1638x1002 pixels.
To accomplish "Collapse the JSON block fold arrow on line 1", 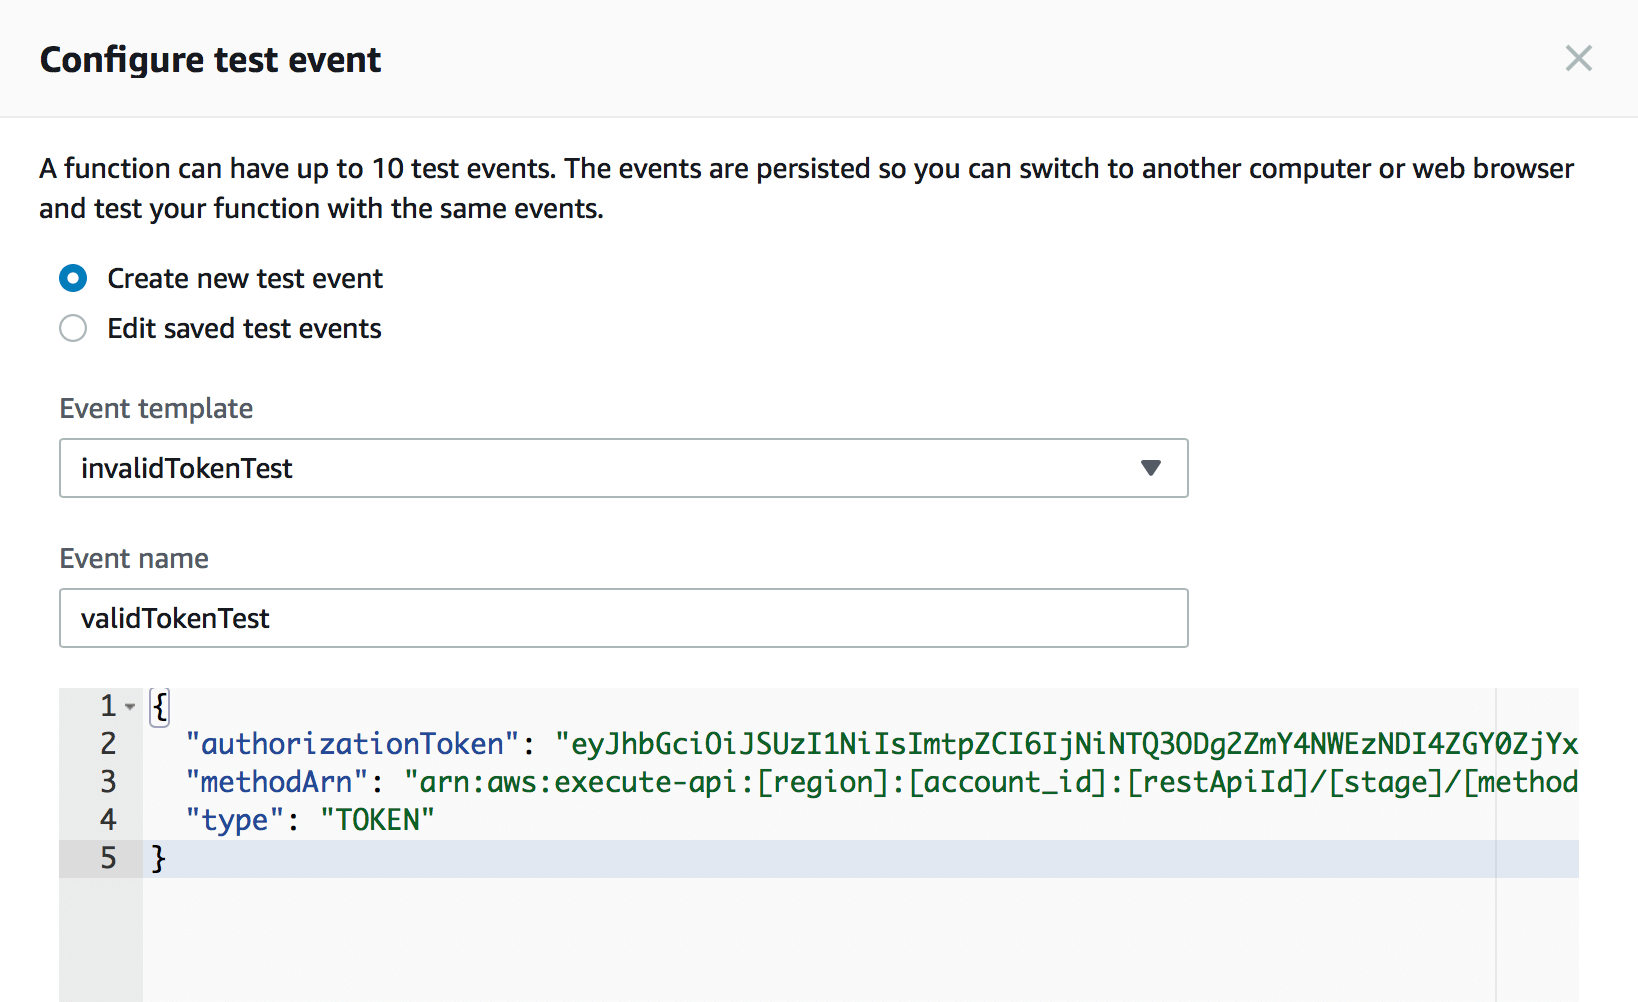I will point(130,707).
